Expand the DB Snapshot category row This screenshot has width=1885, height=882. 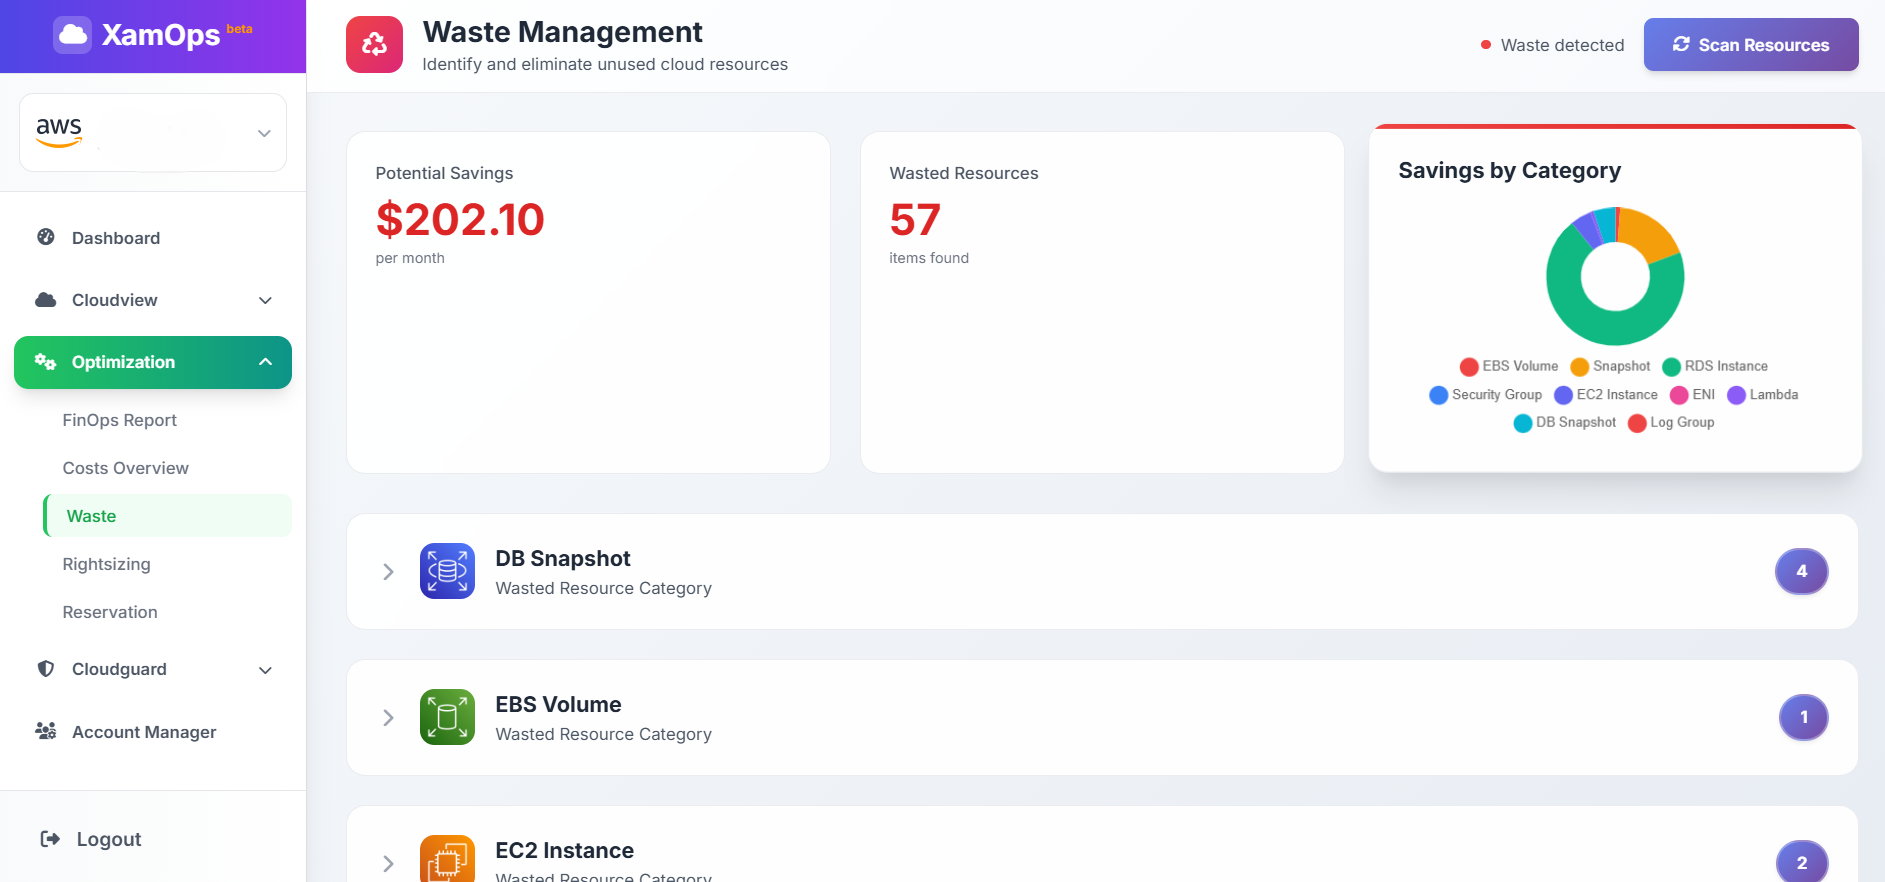pyautogui.click(x=388, y=572)
